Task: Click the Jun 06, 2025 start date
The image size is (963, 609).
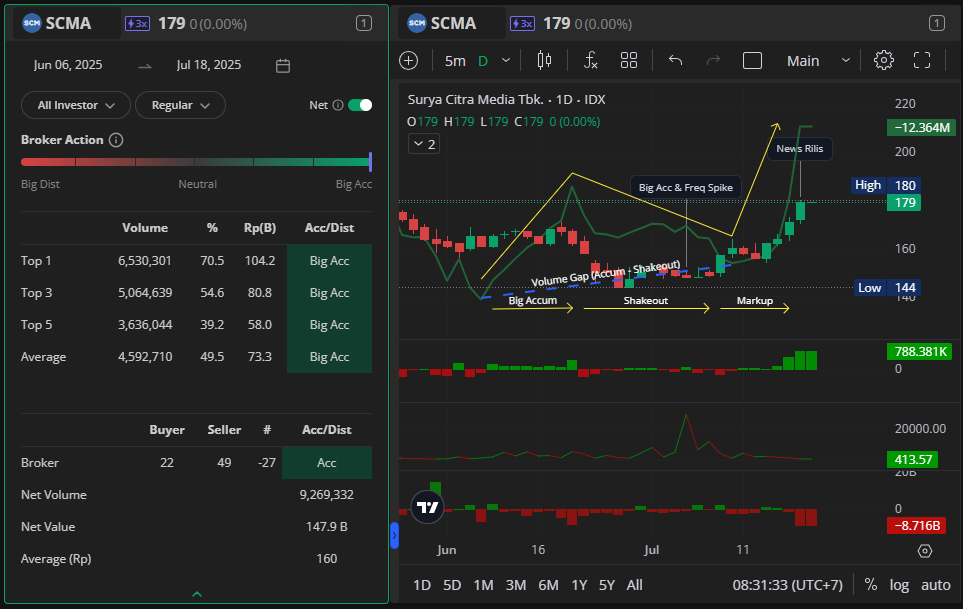Action: 68,65
